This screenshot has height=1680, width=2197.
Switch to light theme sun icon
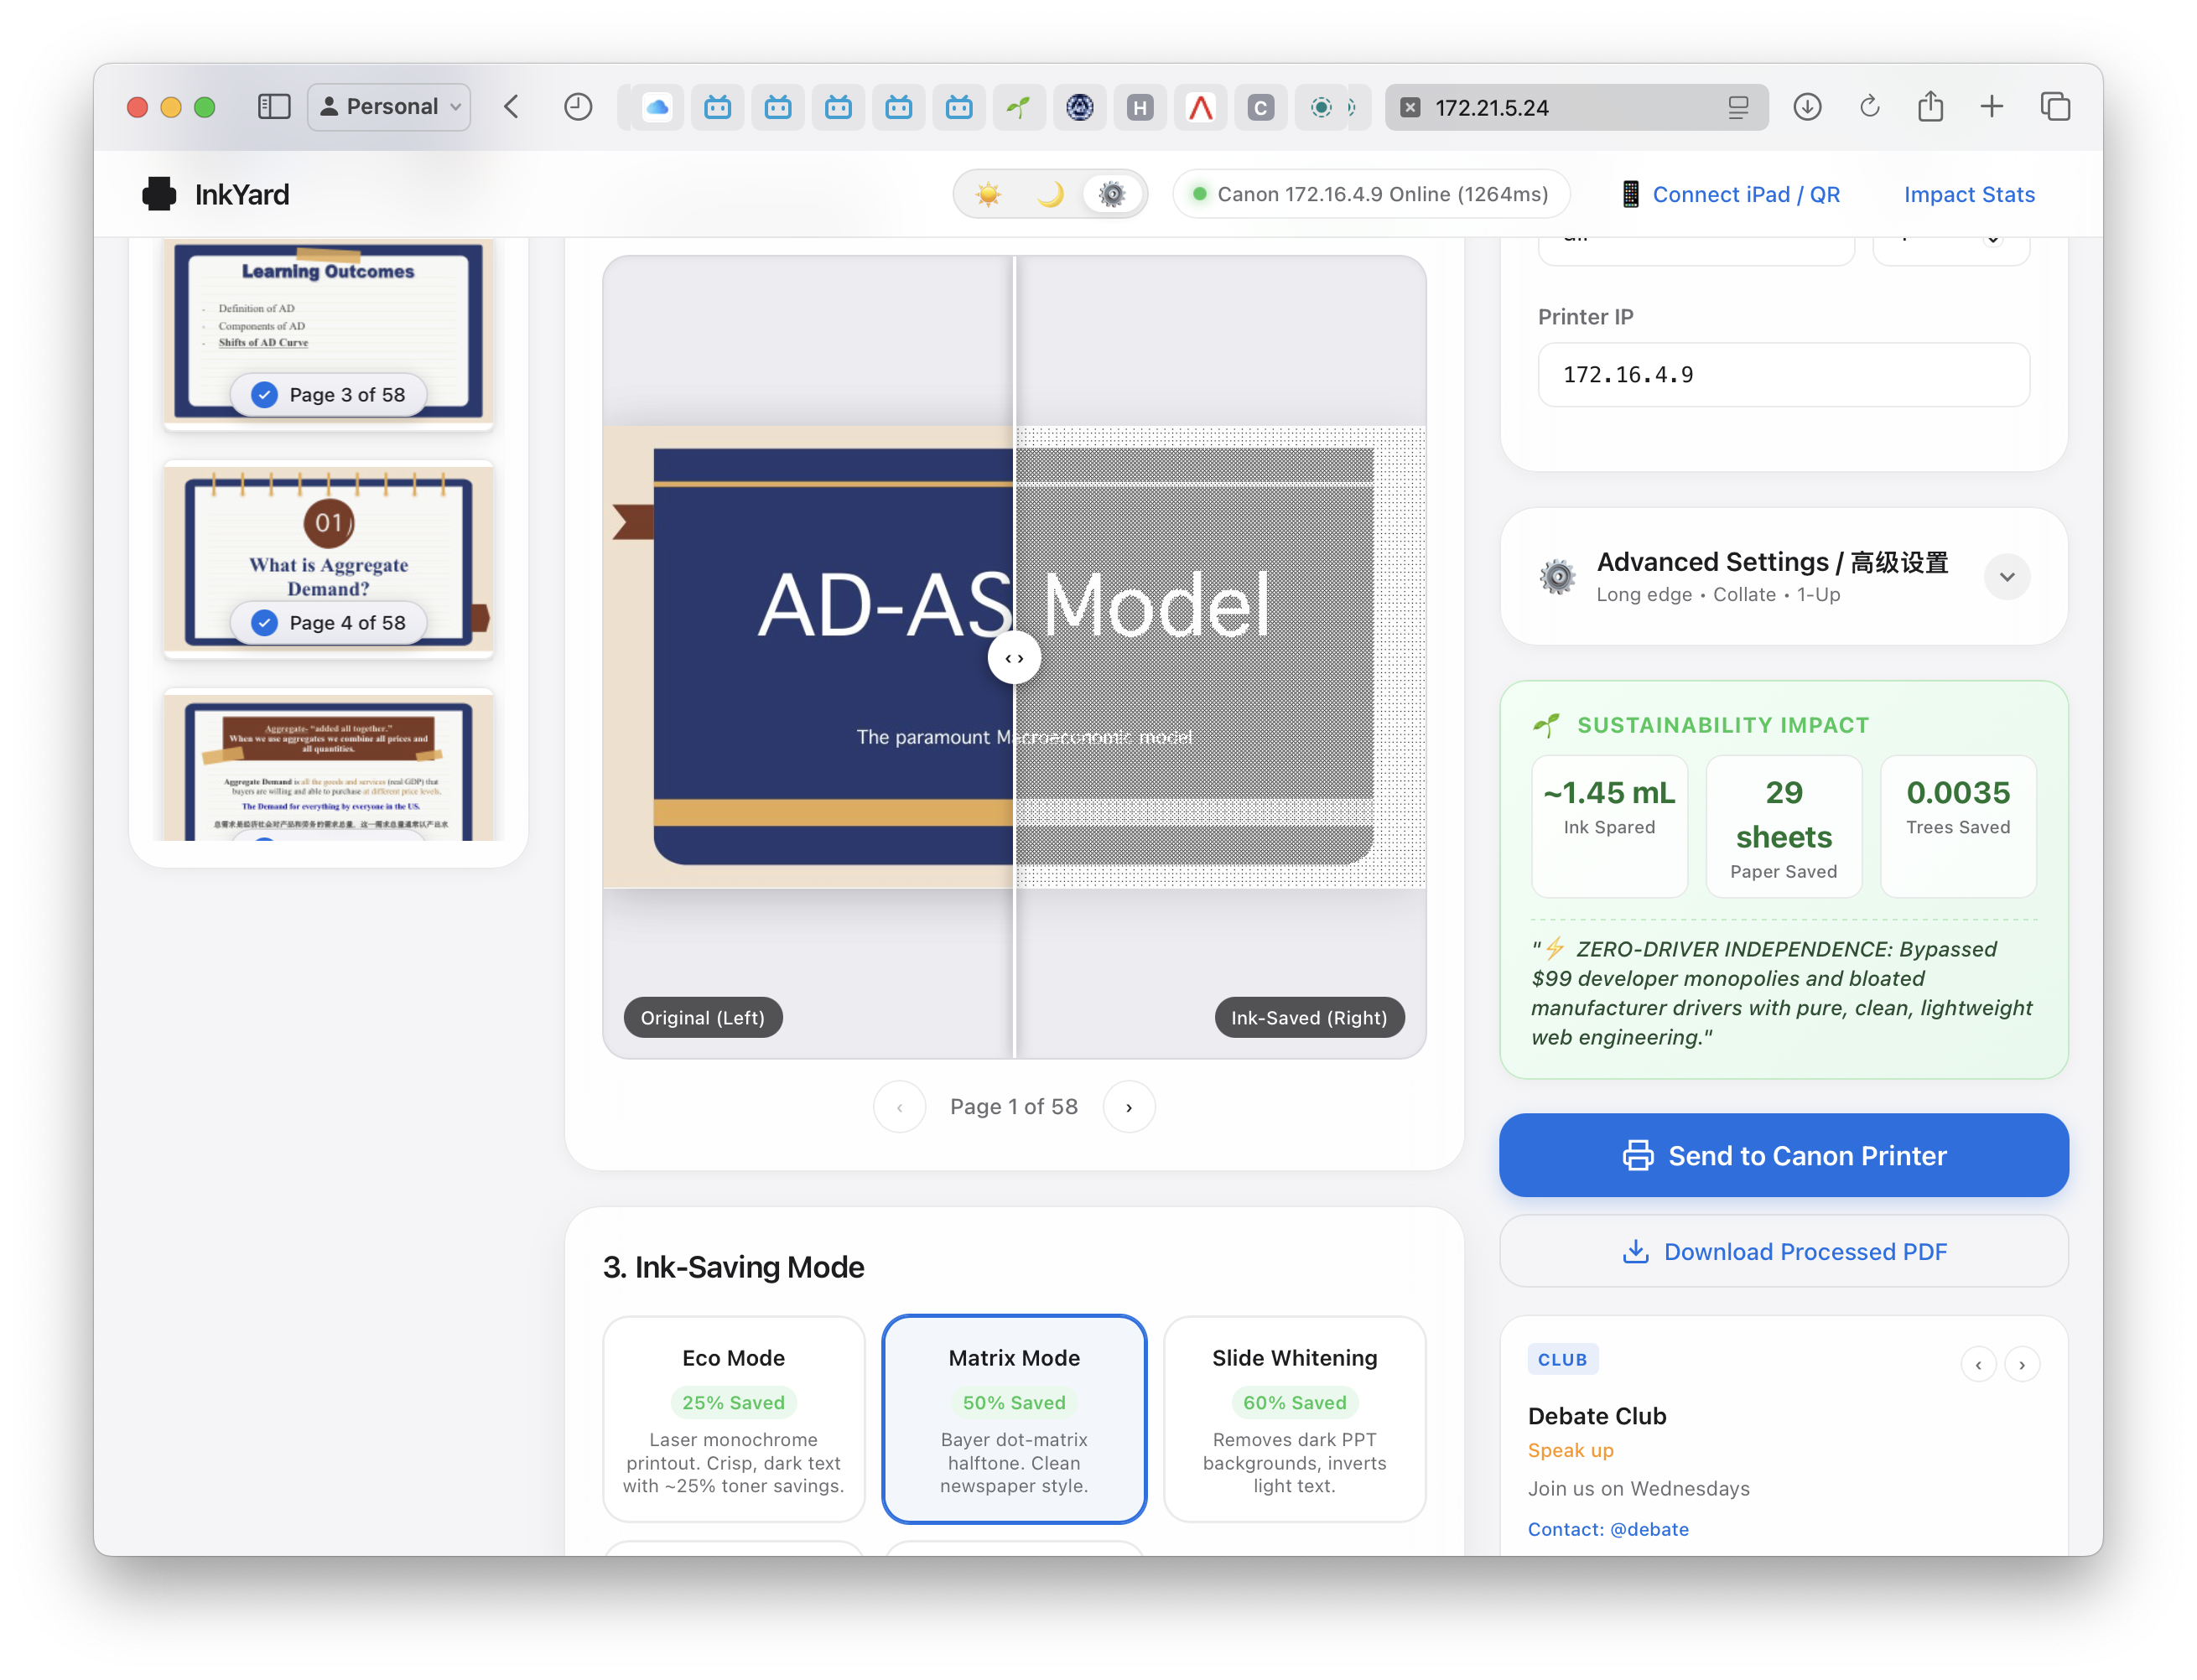(988, 194)
